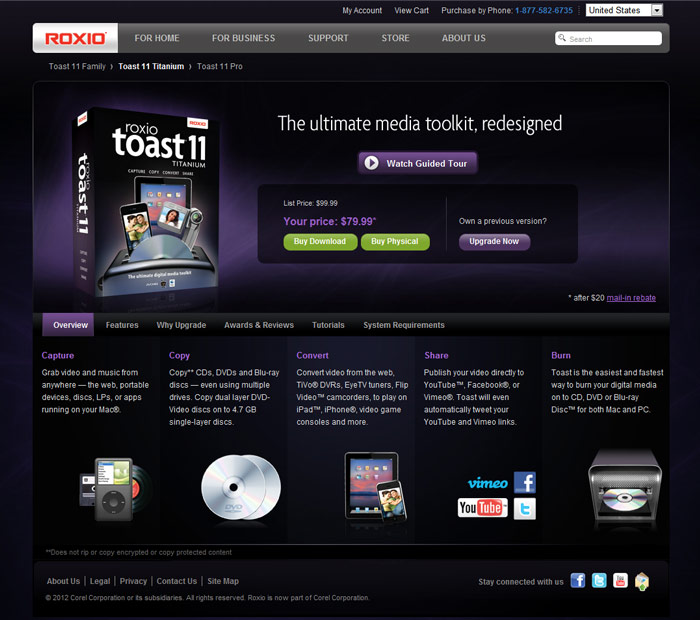This screenshot has height=620, width=700.
Task: Click the iPad and iPhone Convert image
Action: (375, 487)
